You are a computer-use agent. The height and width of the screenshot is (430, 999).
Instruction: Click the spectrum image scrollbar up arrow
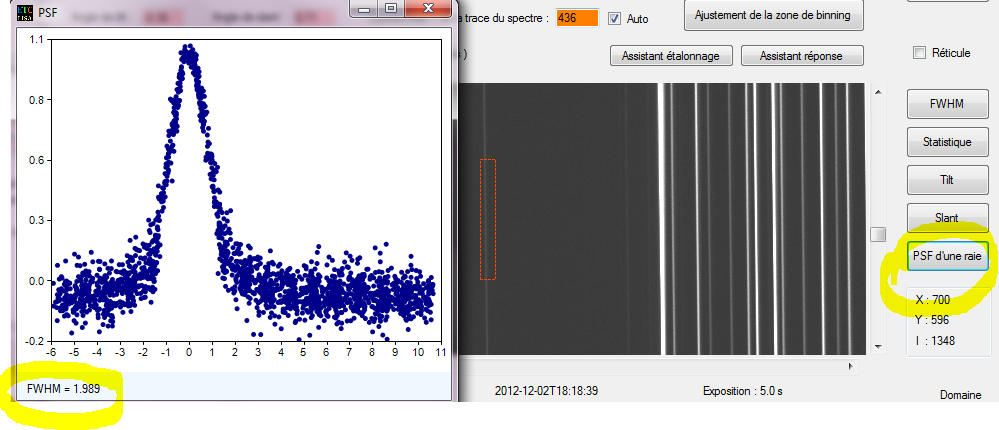[x=878, y=93]
